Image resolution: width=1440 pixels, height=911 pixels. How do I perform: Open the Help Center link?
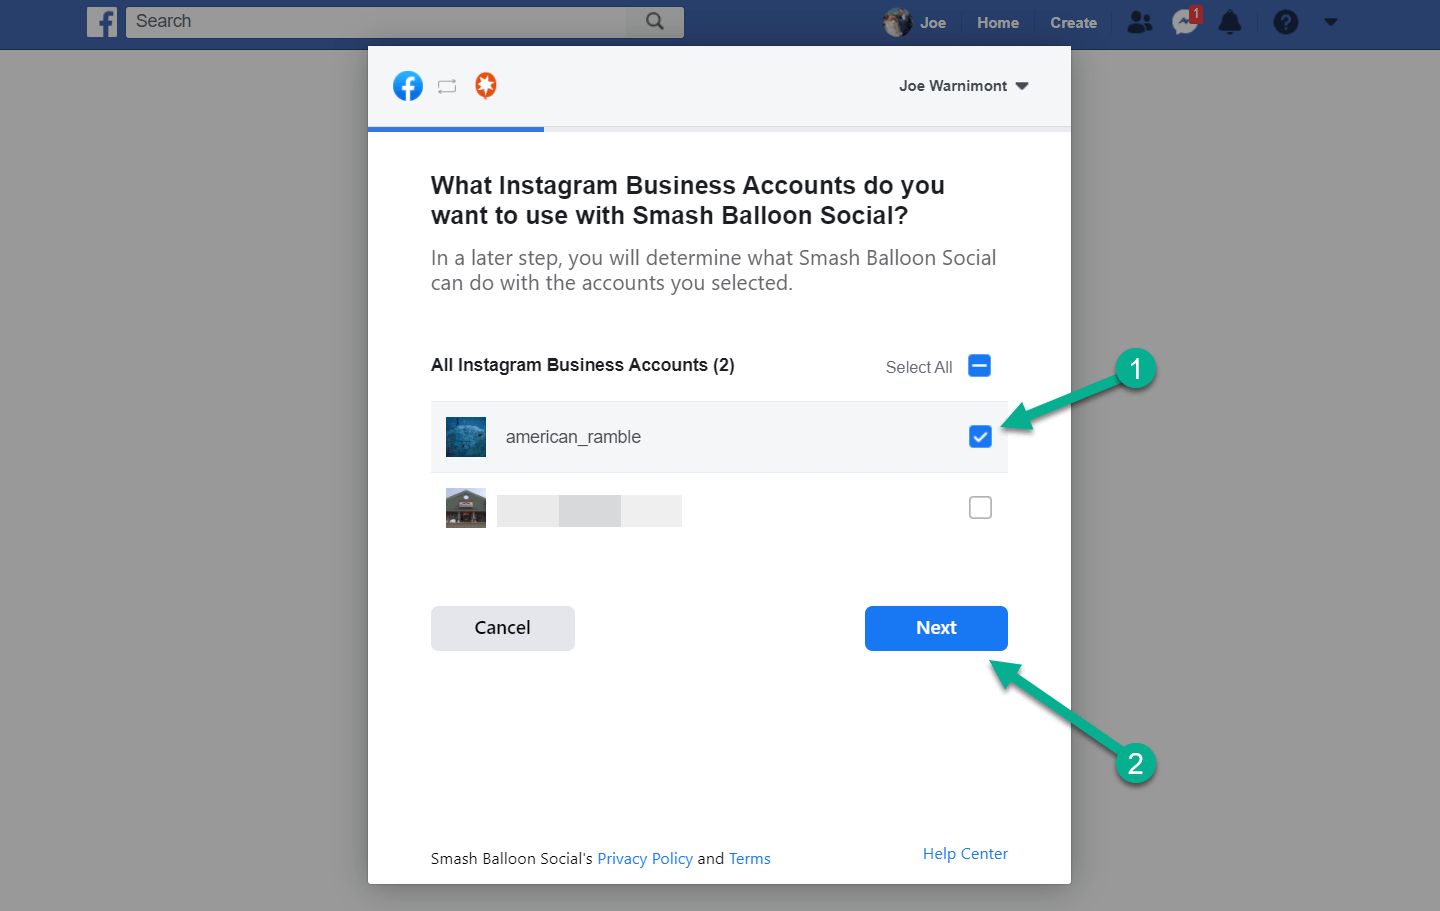(x=965, y=854)
